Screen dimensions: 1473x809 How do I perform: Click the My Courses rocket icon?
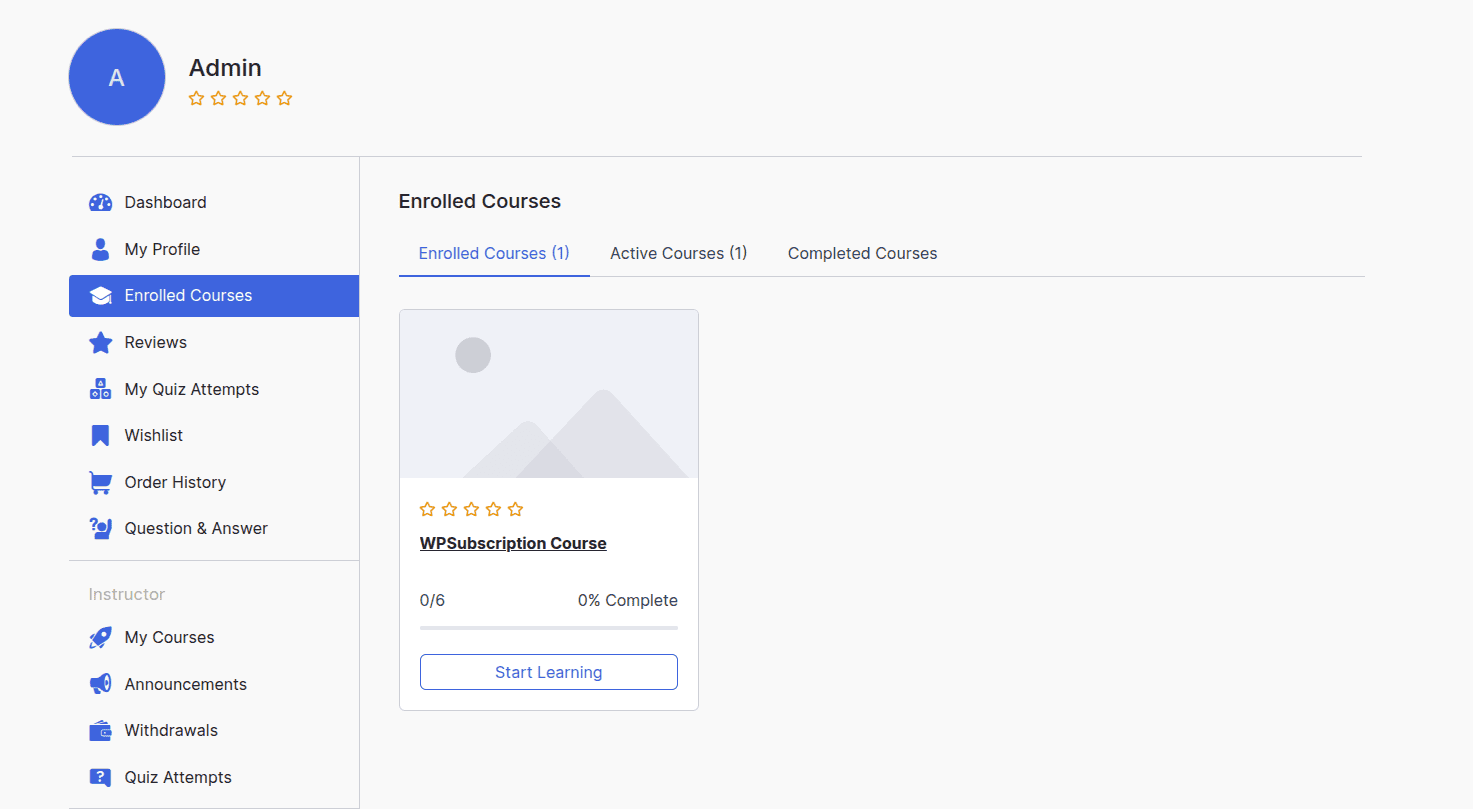(100, 638)
